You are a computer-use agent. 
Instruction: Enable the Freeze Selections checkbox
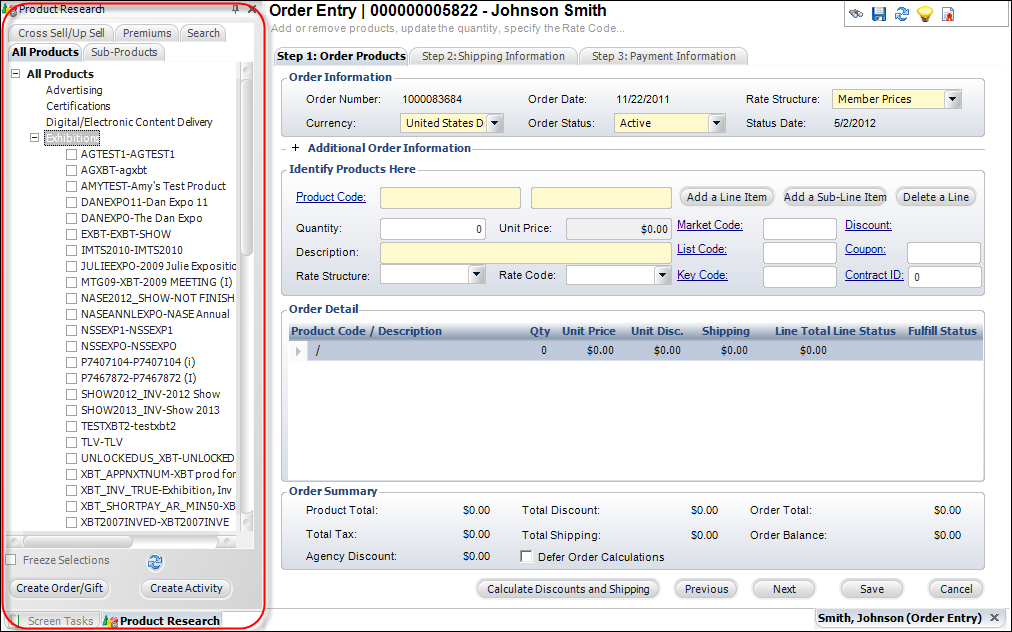11,560
